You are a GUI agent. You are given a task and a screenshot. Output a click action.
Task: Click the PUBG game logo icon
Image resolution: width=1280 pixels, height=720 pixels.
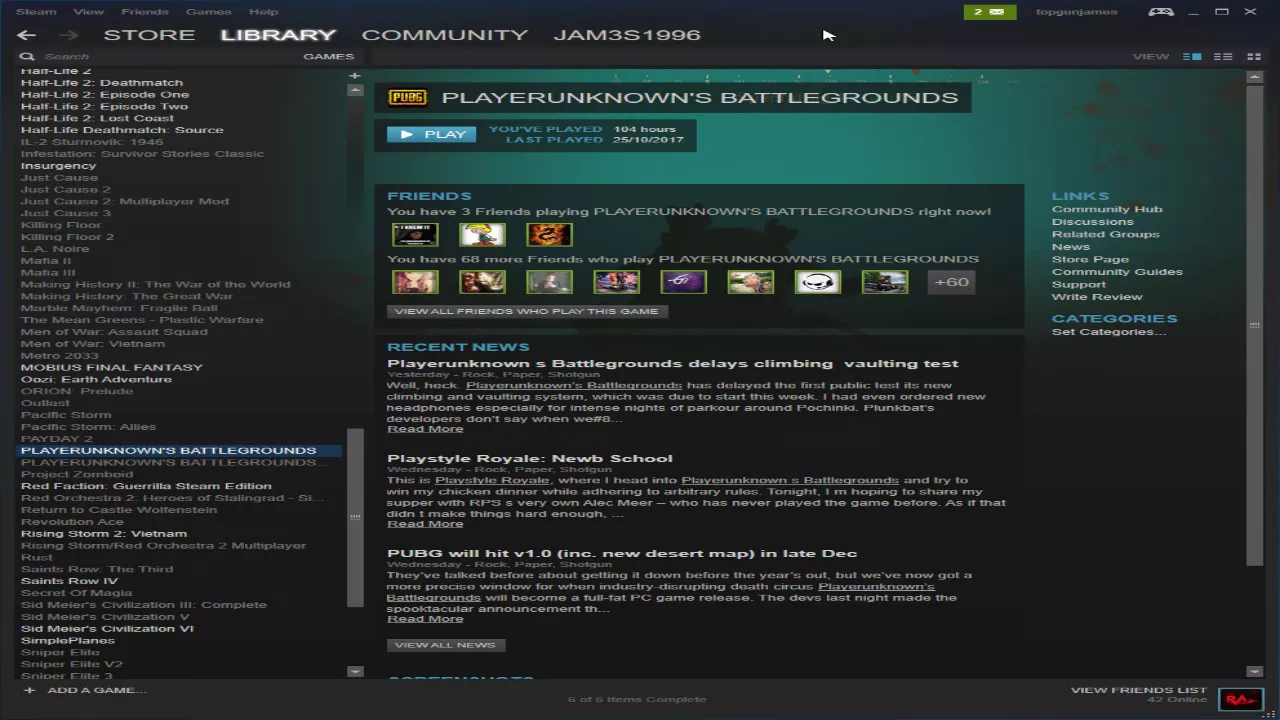pos(407,97)
